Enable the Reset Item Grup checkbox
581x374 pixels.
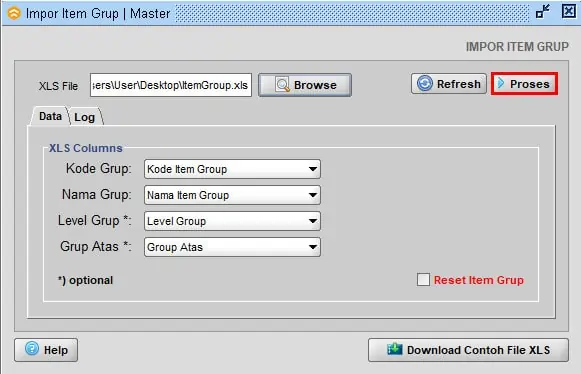[423, 280]
